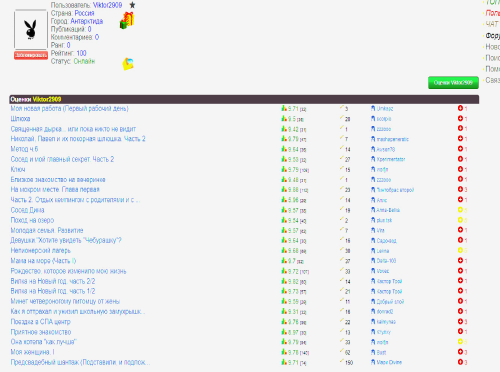Click the star icon beside Viktor2909

click(132, 5)
